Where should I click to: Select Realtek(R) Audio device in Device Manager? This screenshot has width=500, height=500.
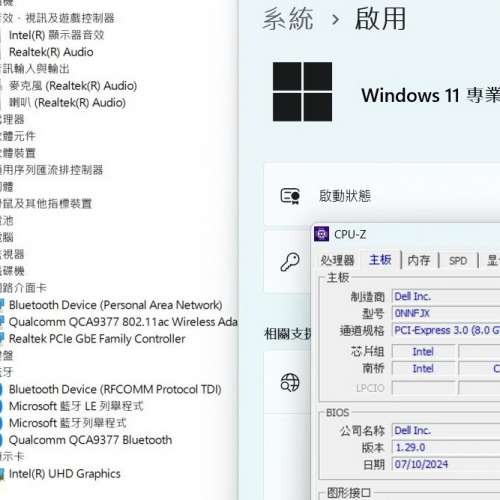coord(51,52)
